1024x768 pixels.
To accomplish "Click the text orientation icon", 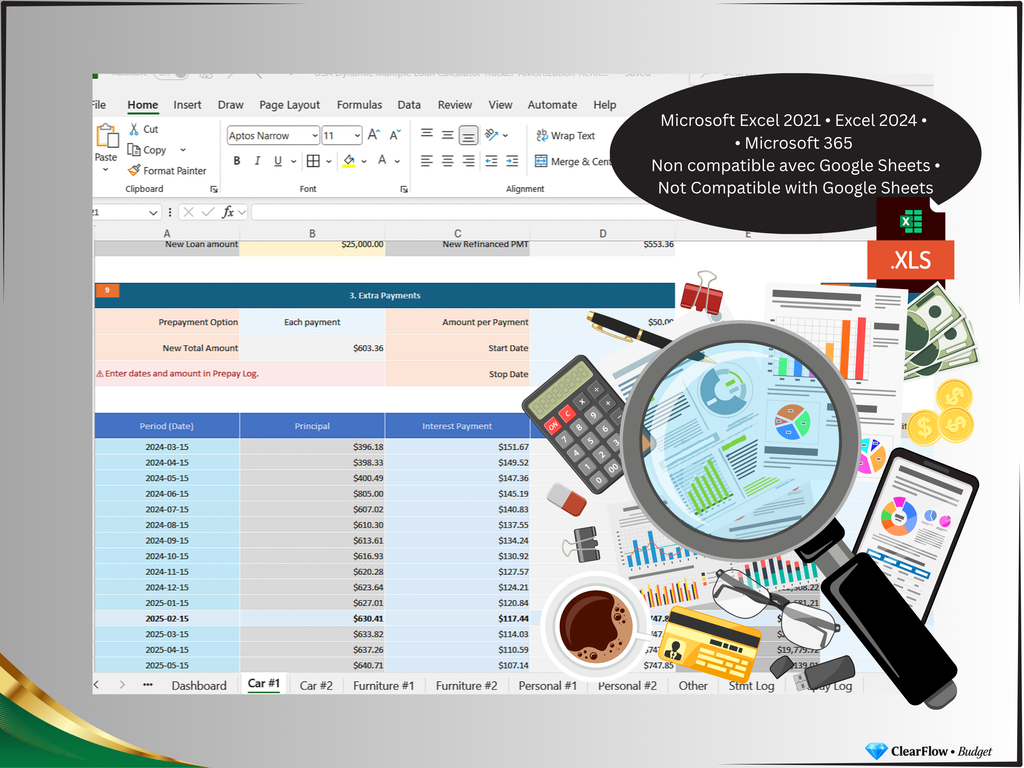I will tap(491, 135).
